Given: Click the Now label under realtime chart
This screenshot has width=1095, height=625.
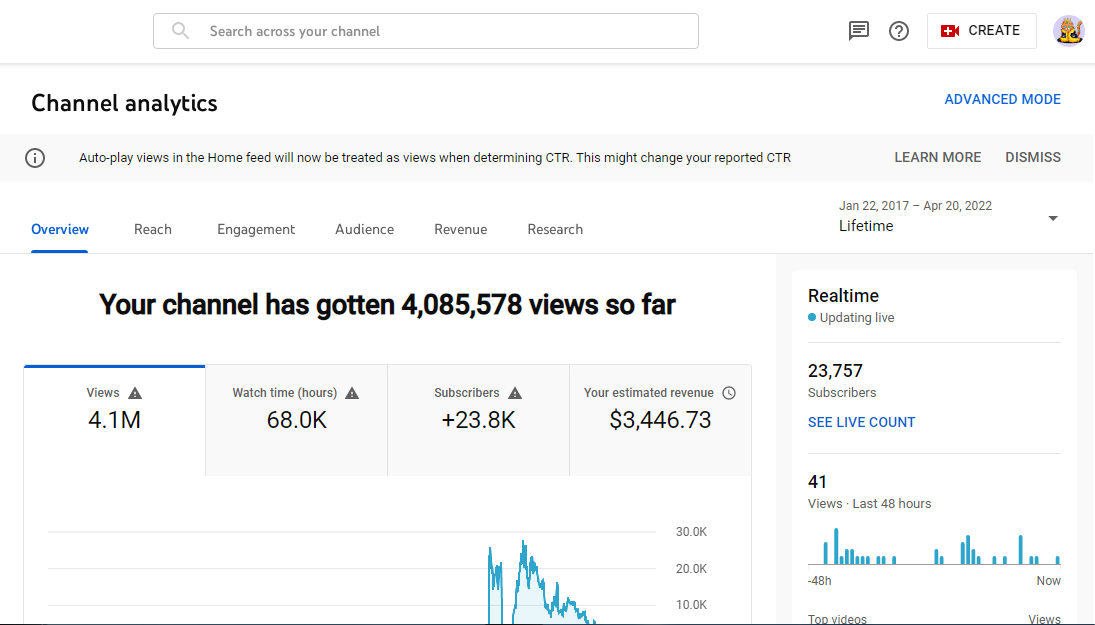Looking at the screenshot, I should (x=1048, y=580).
